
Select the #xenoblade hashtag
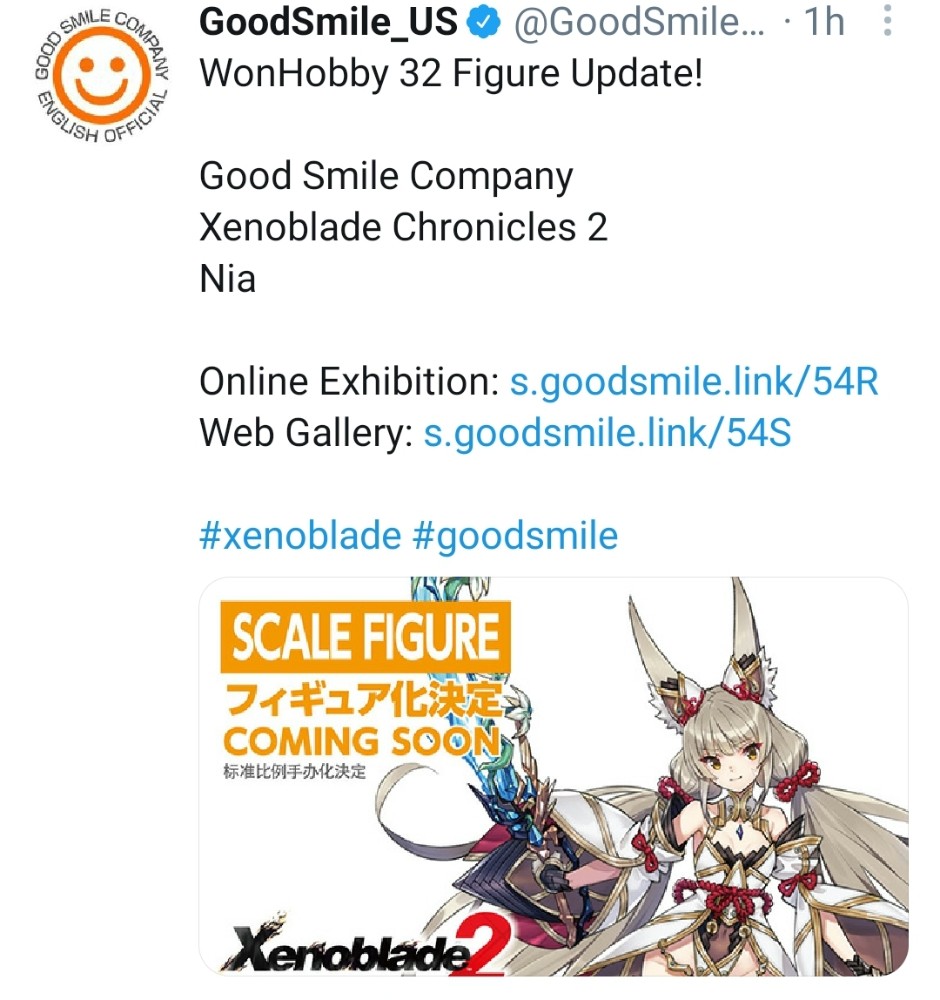300,535
